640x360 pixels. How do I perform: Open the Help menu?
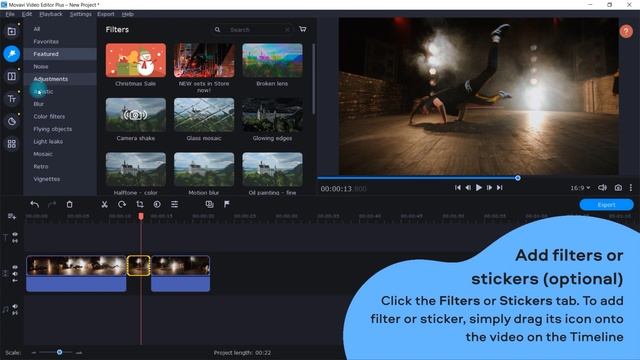[127, 14]
